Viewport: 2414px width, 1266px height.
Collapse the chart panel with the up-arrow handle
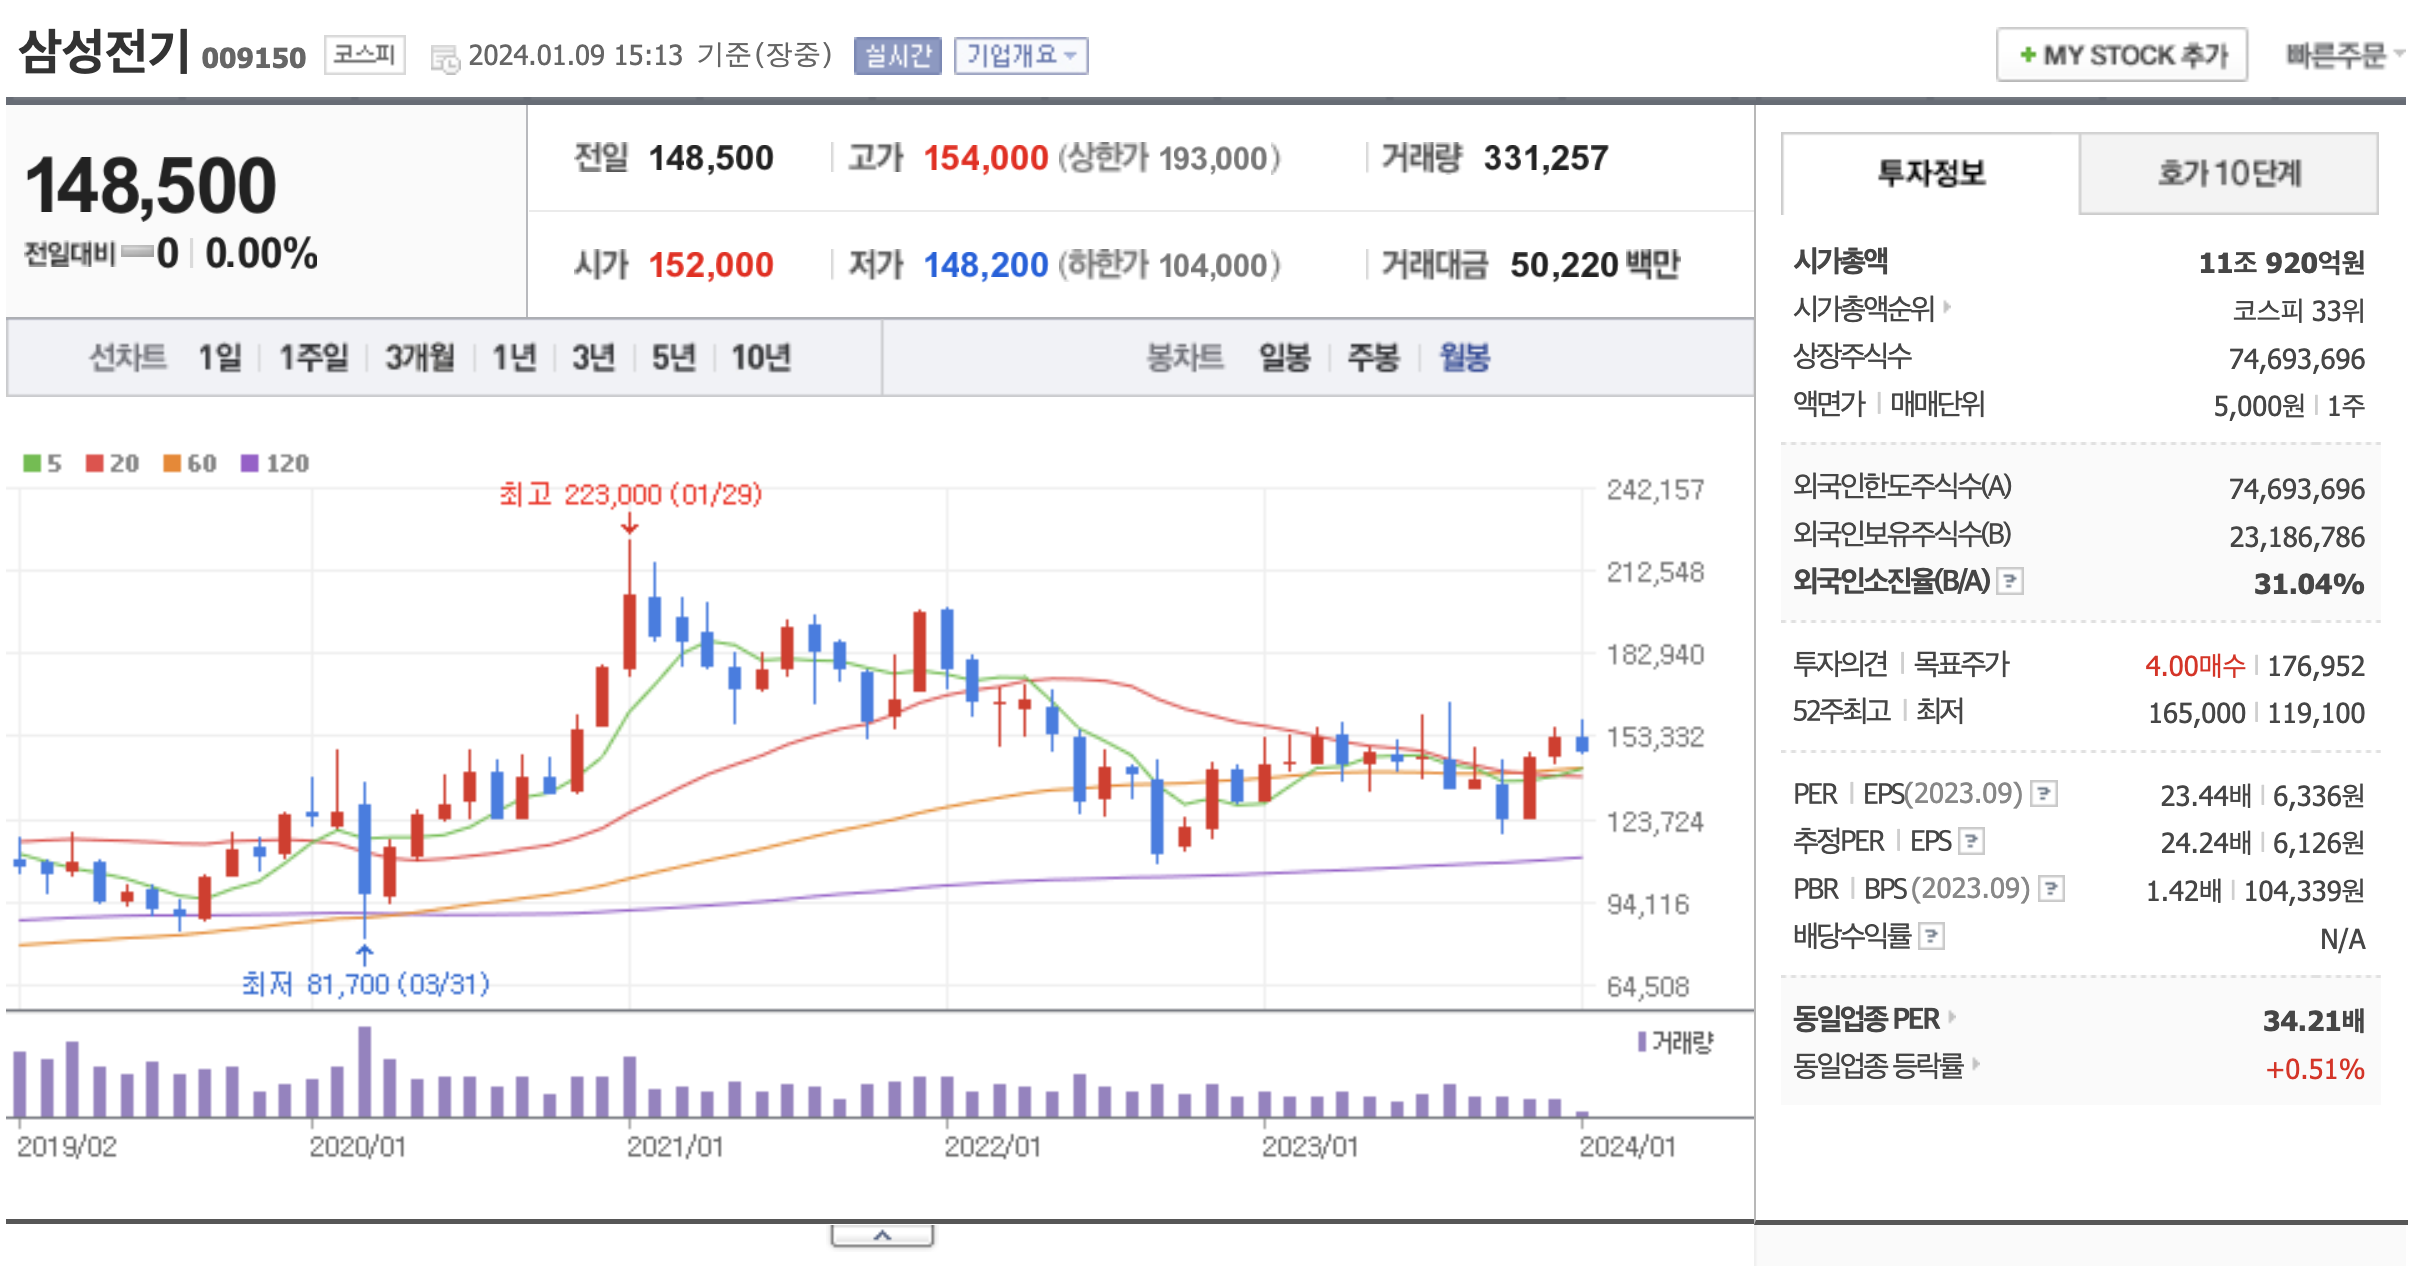(882, 1236)
